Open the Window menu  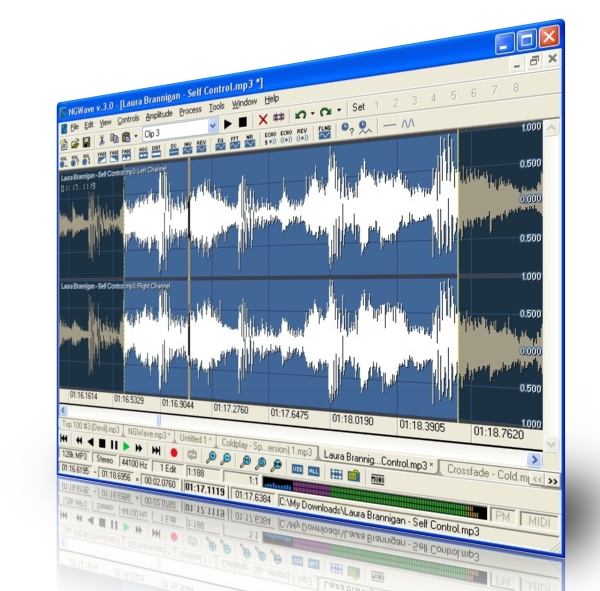tap(245, 103)
